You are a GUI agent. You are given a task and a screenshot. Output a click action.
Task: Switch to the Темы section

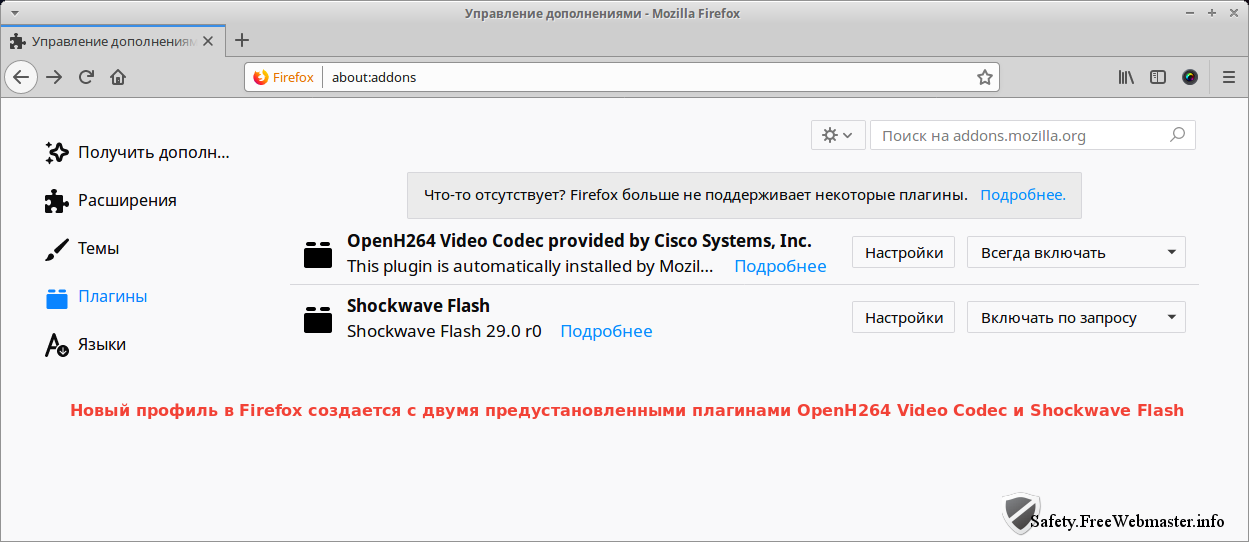click(x=82, y=248)
